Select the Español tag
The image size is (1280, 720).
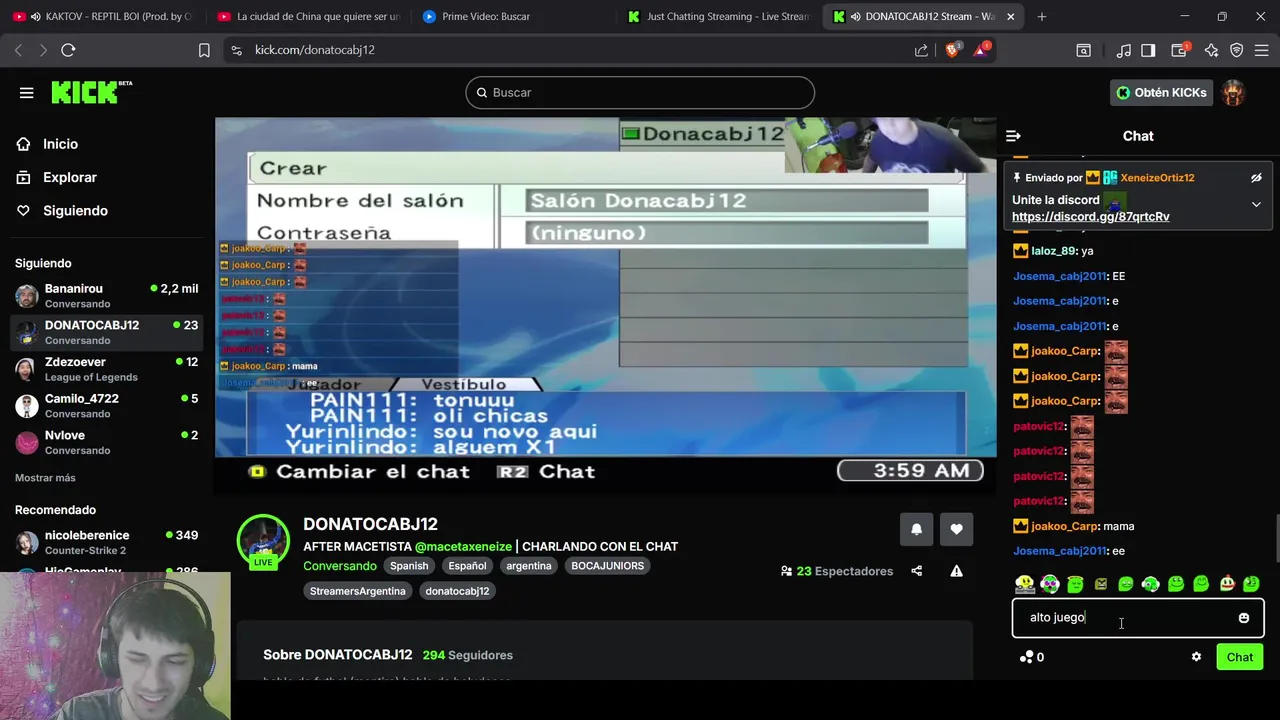[467, 566]
